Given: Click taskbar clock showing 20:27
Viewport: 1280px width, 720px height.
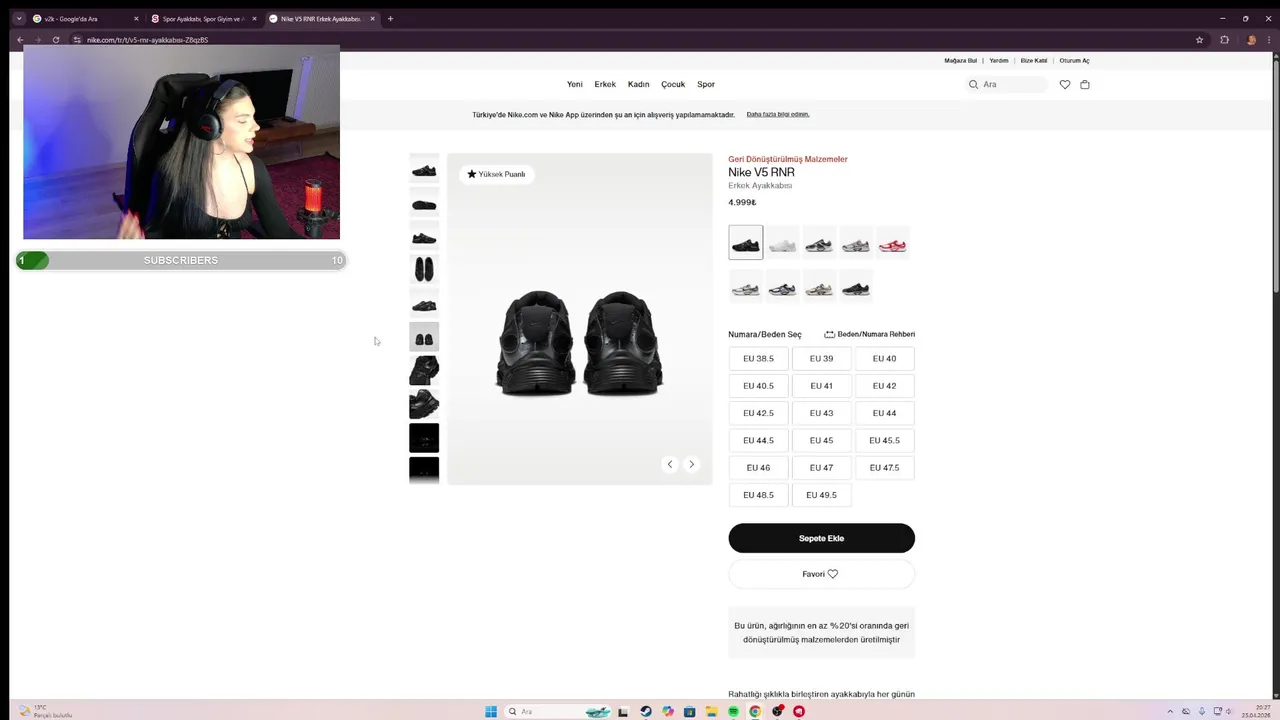Looking at the screenshot, I should tap(1257, 711).
